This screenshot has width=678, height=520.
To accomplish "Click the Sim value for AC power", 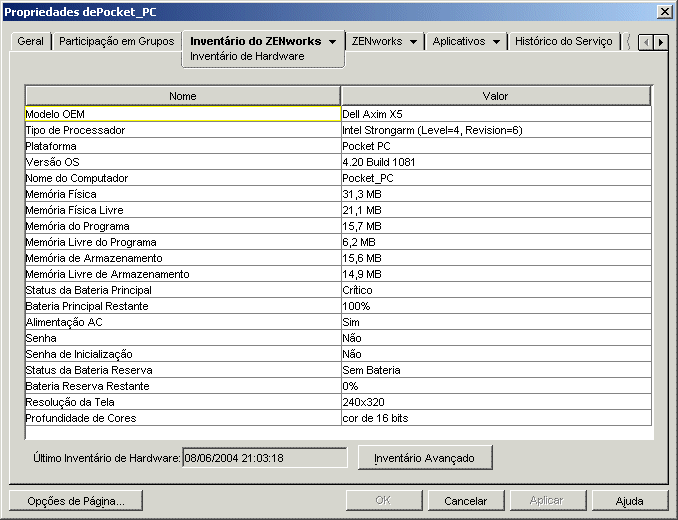I will pos(496,322).
